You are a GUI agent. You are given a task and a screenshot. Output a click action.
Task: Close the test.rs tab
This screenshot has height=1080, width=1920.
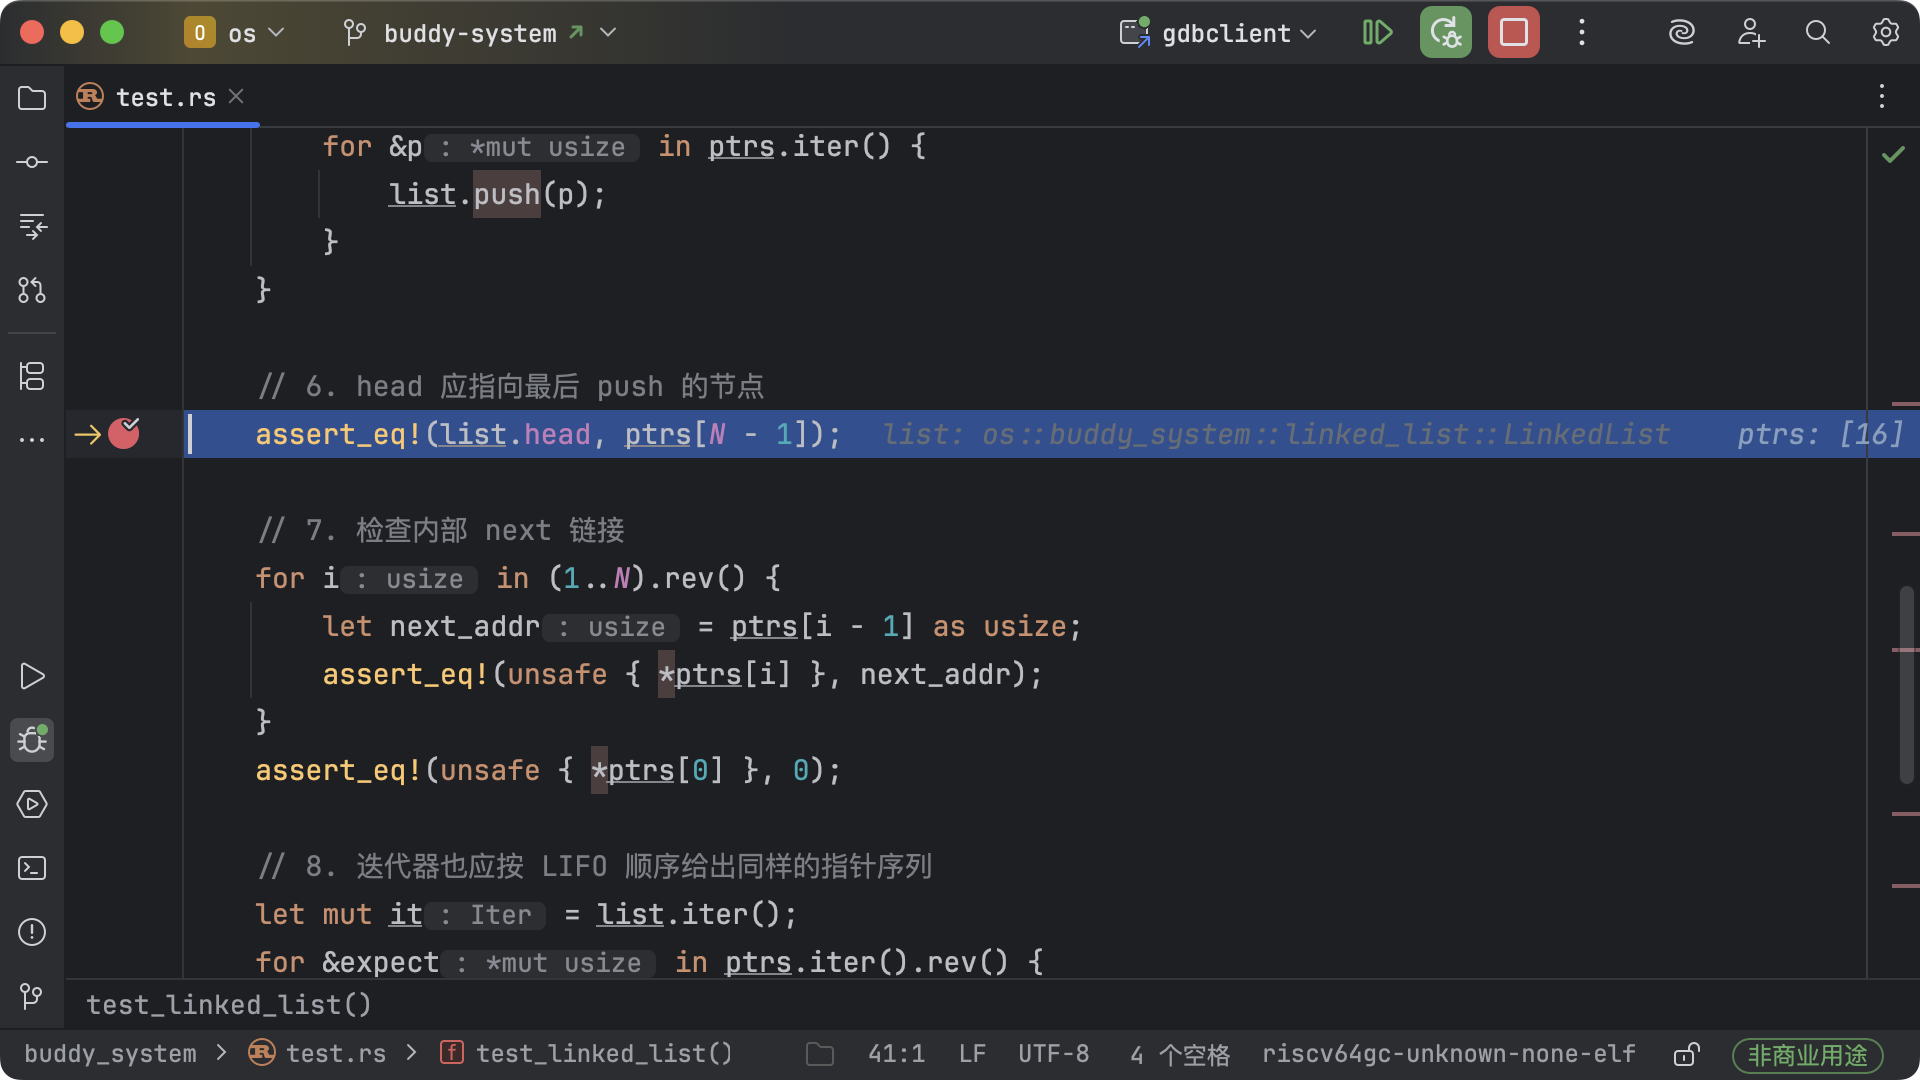click(236, 96)
